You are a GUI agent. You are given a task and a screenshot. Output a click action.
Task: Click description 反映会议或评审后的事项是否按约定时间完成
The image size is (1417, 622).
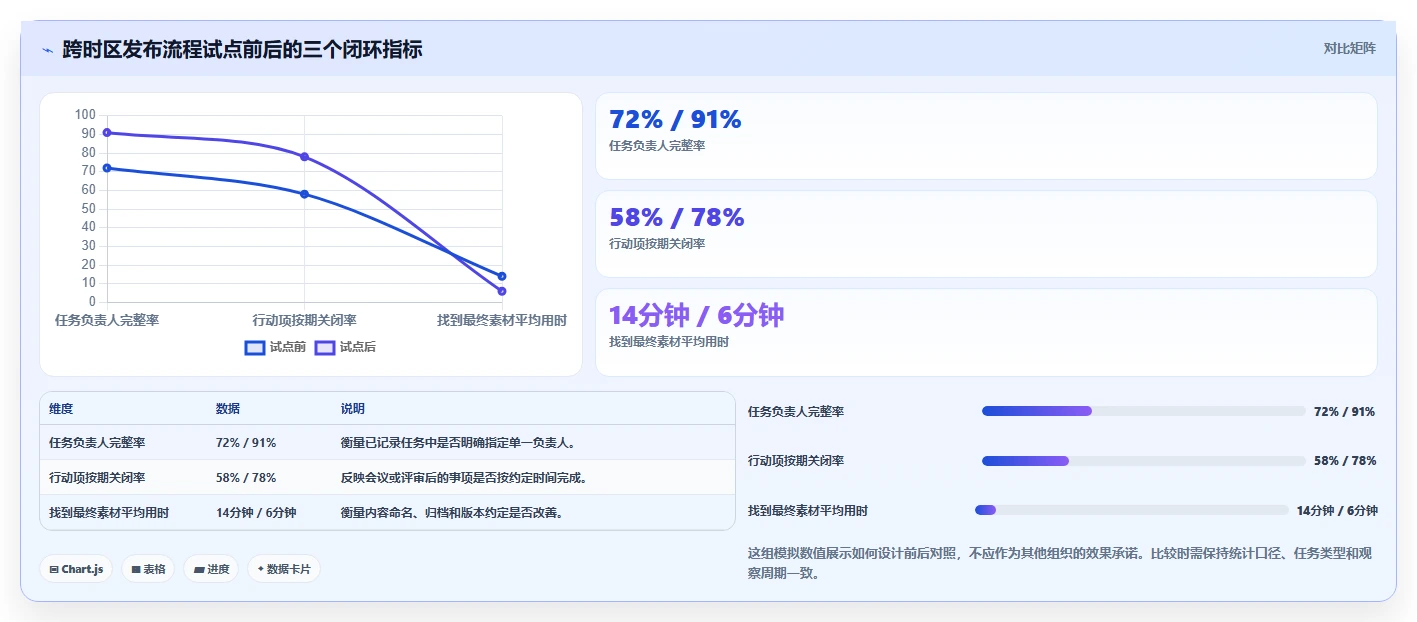pyautogui.click(x=464, y=478)
